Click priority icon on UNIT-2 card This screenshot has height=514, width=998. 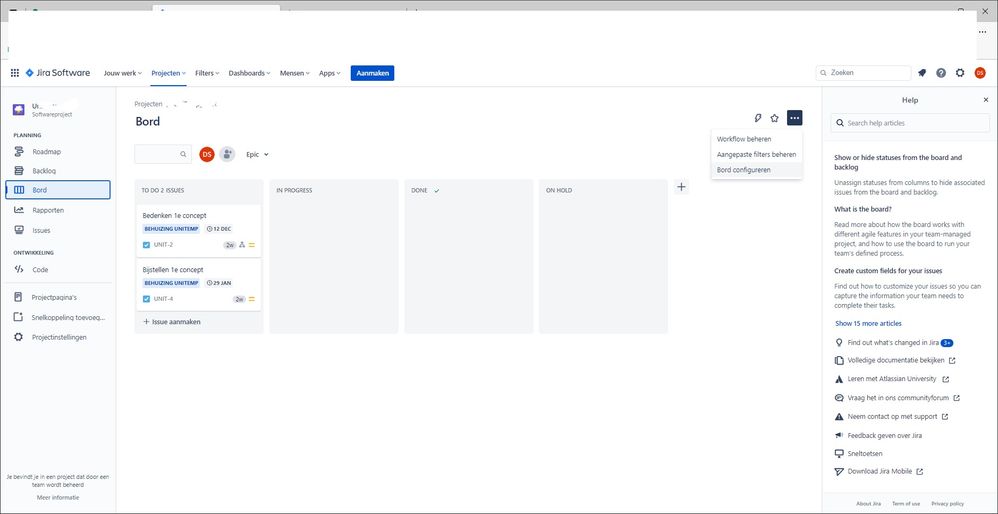(252, 245)
